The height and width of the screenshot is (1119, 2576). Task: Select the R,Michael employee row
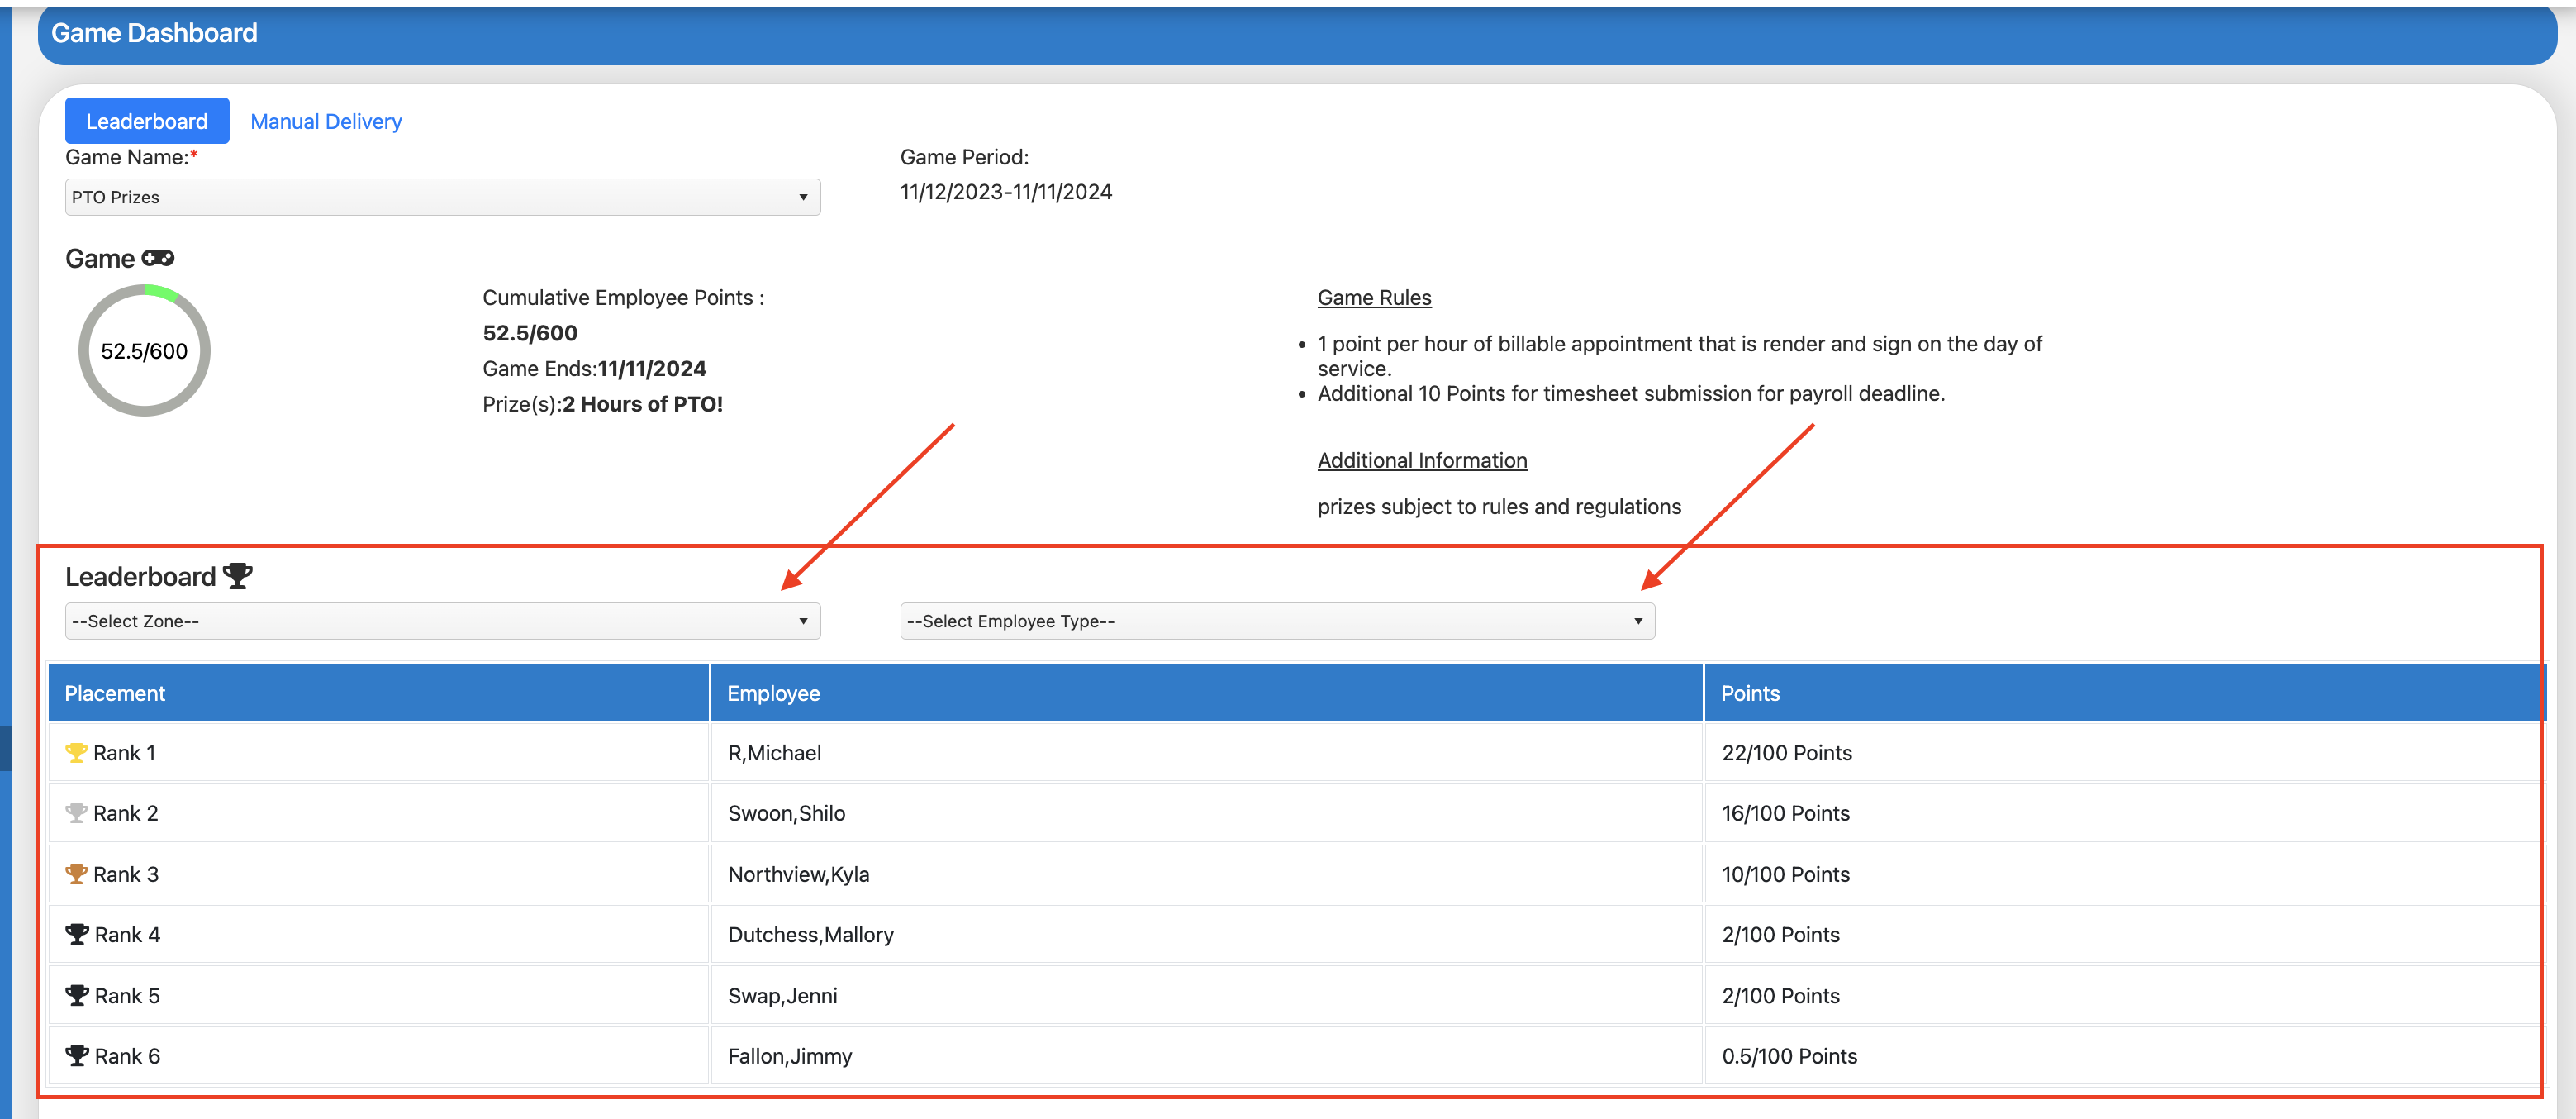[775, 753]
